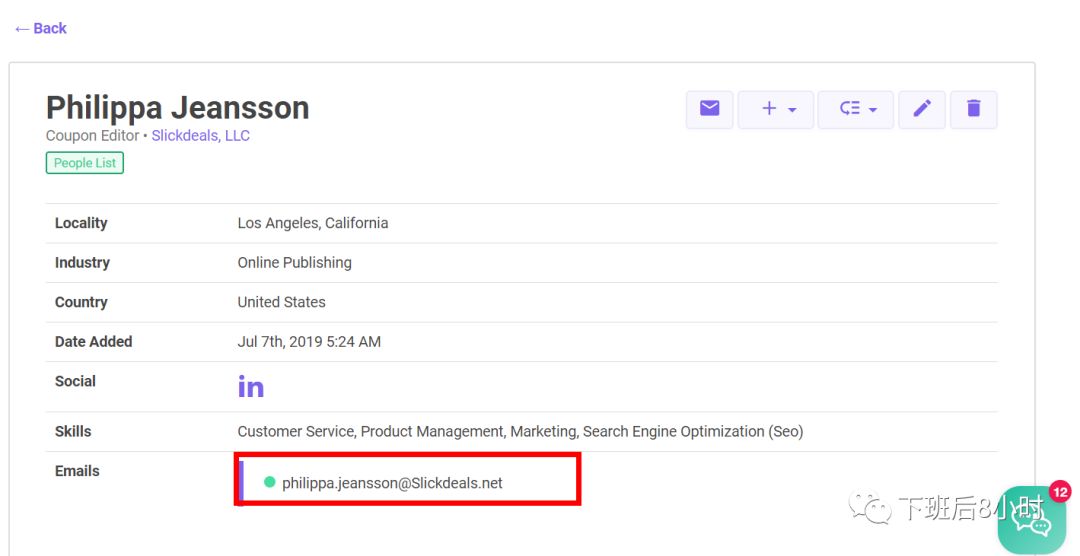Open the Slickdeals, LLC company link
This screenshot has height=556, width=1080.
click(x=200, y=136)
